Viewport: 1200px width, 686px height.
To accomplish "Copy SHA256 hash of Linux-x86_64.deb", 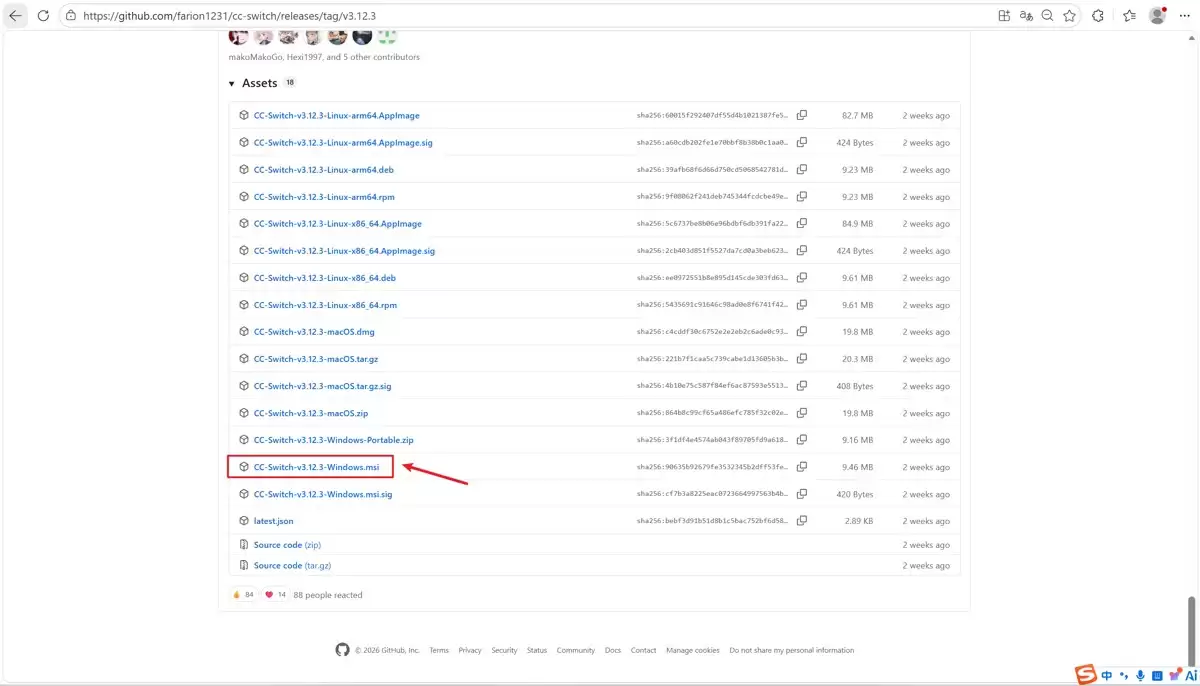I will [x=801, y=277].
